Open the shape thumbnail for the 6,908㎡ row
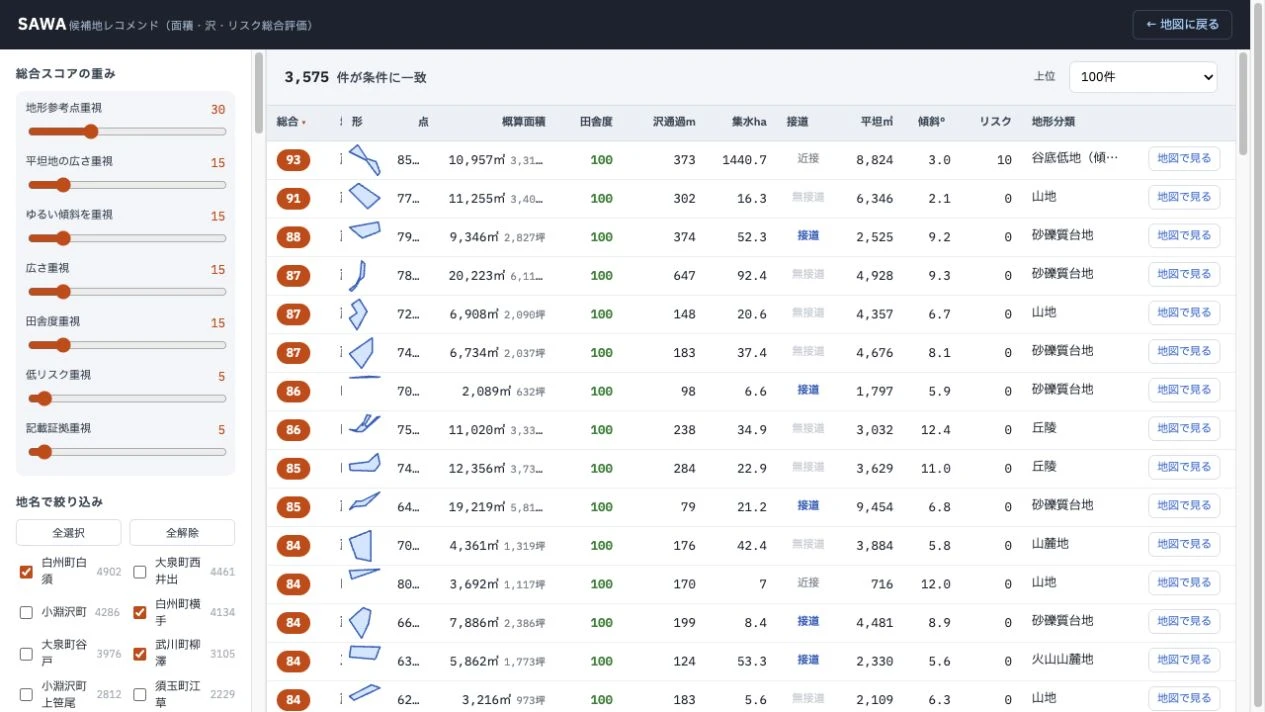The width and height of the screenshot is (1265, 712). point(358,314)
